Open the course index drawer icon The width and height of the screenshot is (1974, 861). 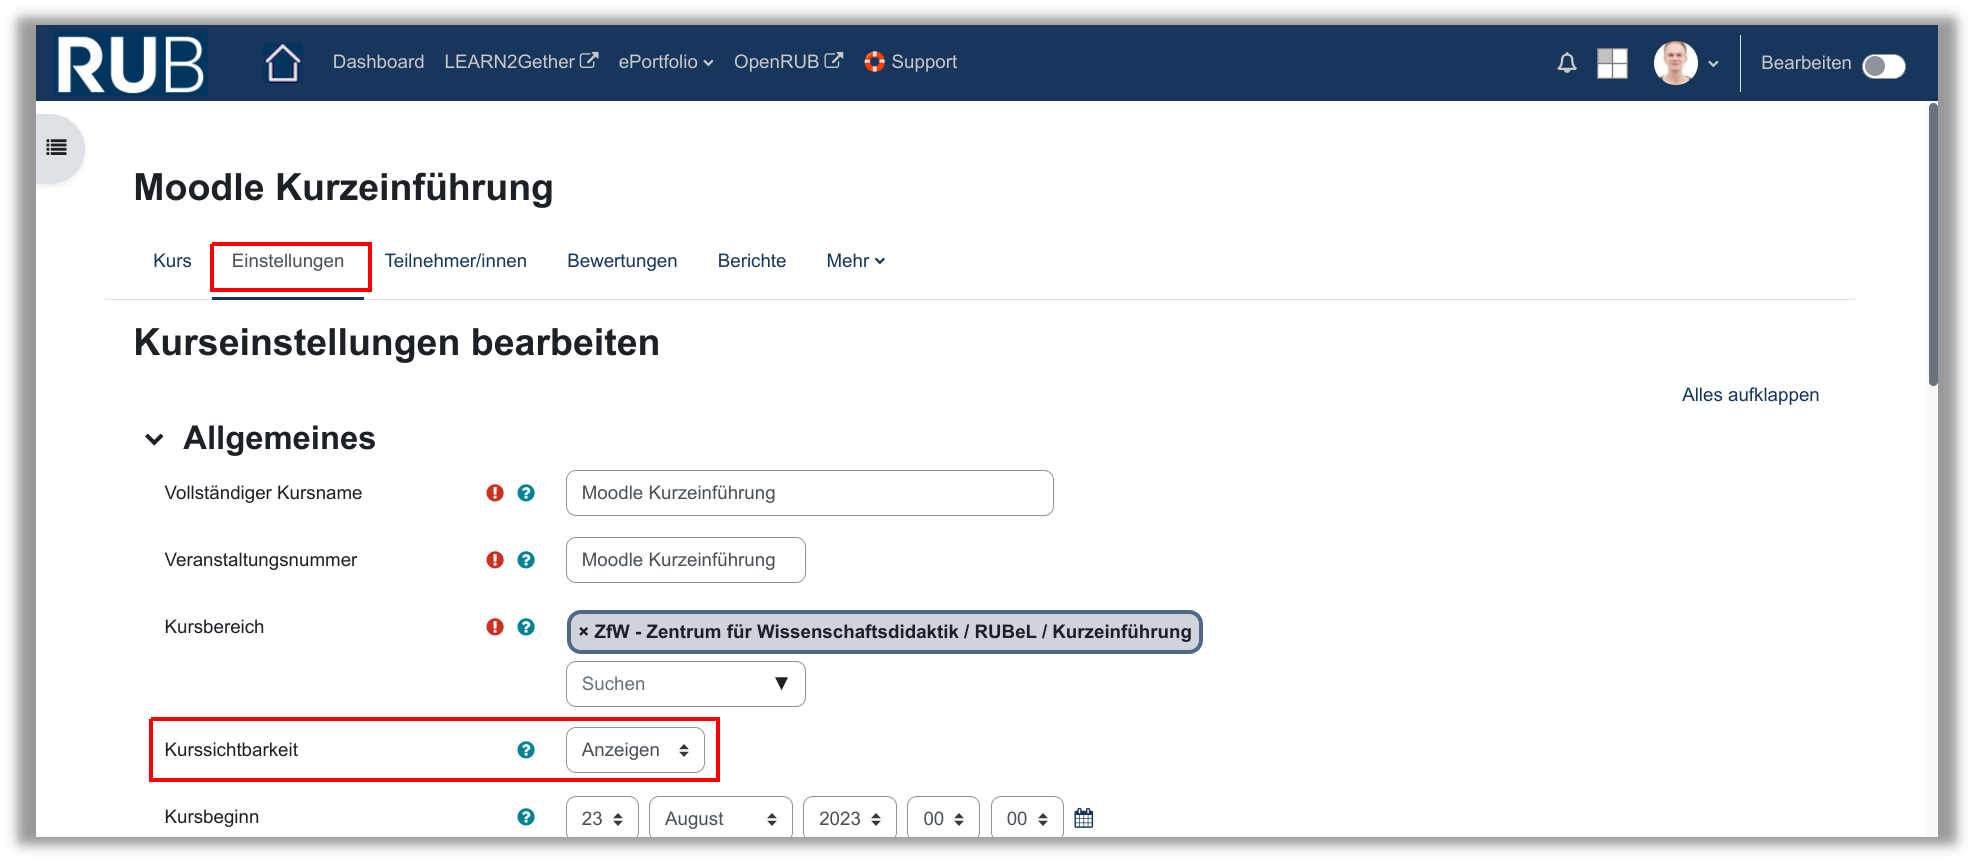coord(57,148)
